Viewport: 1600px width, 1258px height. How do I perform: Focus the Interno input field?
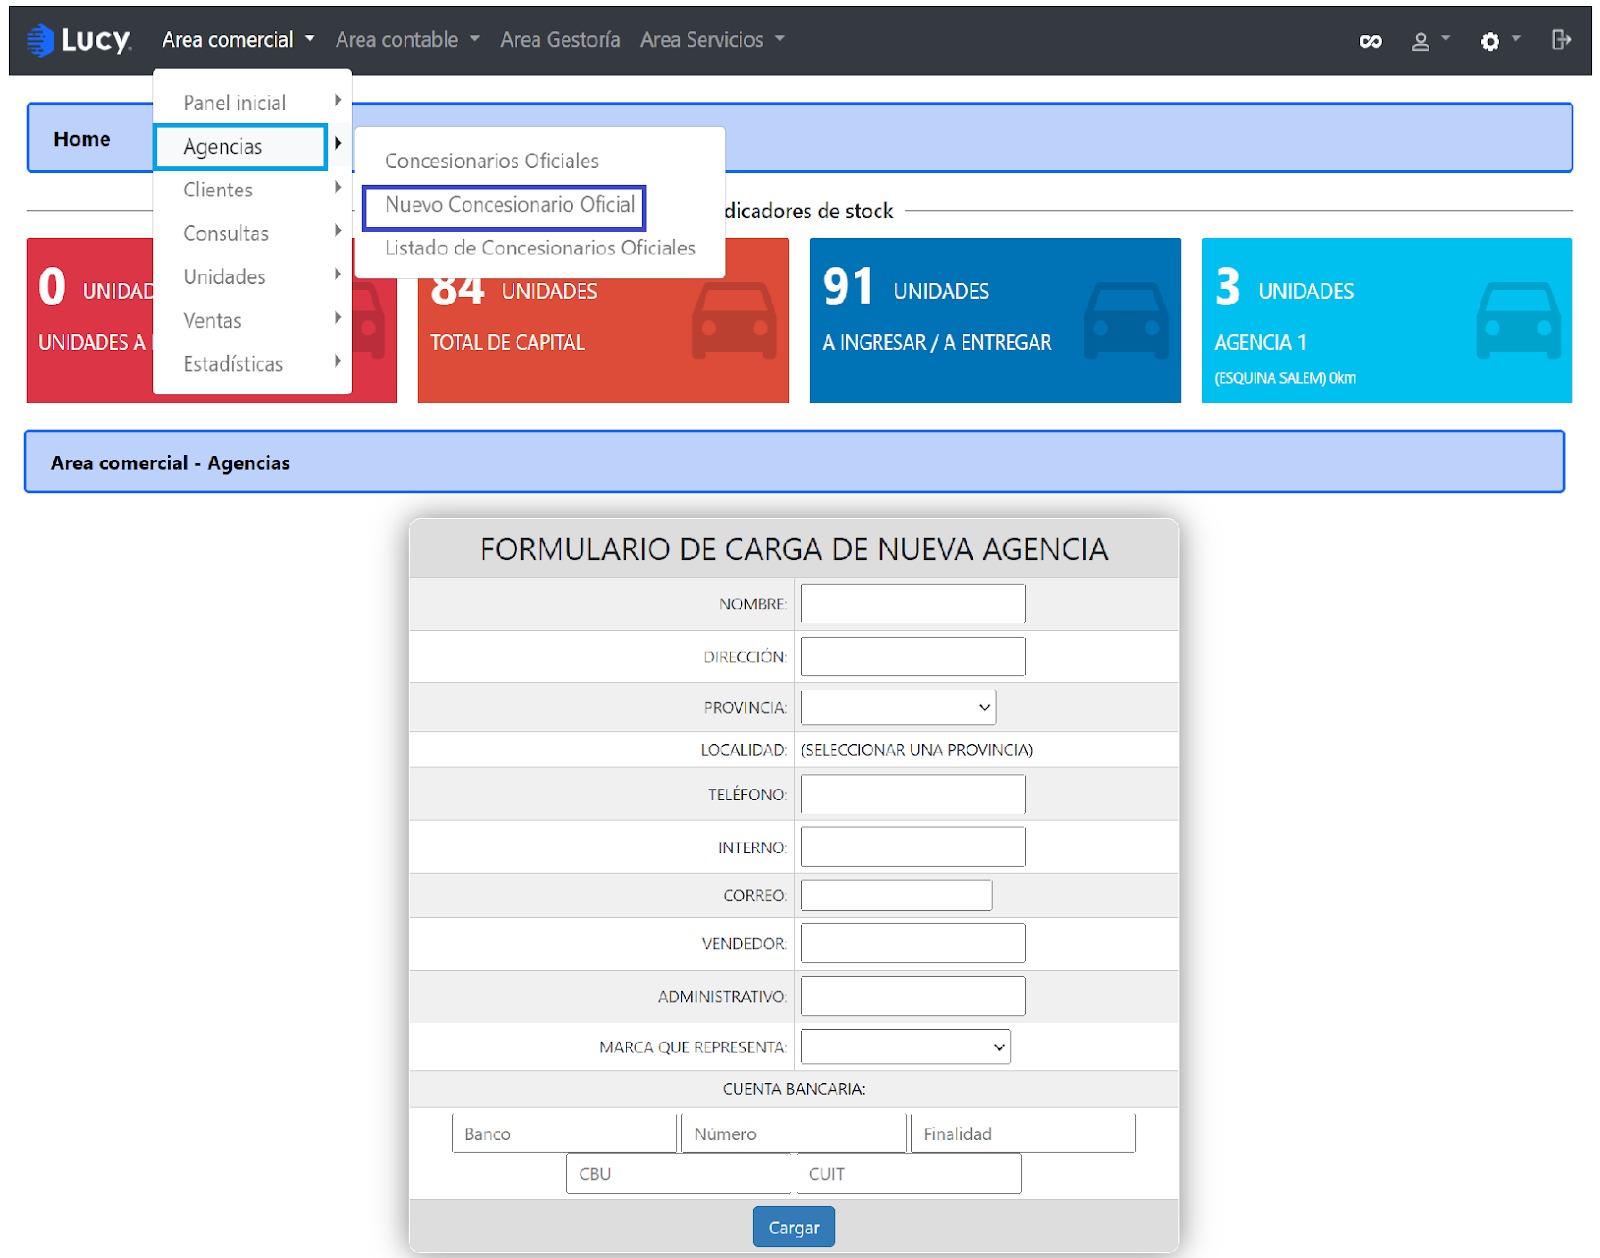point(913,847)
